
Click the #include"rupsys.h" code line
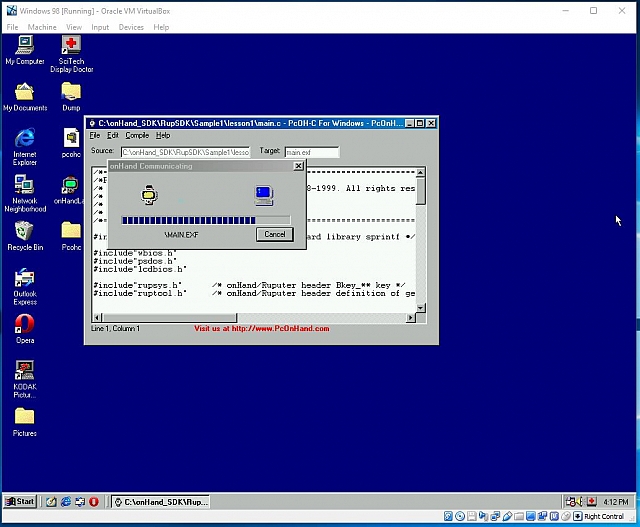[x=138, y=285]
